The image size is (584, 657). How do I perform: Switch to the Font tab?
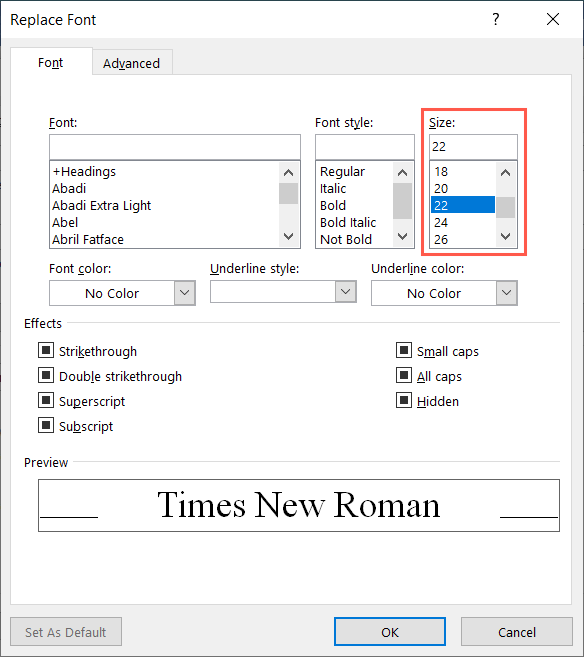pyautogui.click(x=51, y=62)
